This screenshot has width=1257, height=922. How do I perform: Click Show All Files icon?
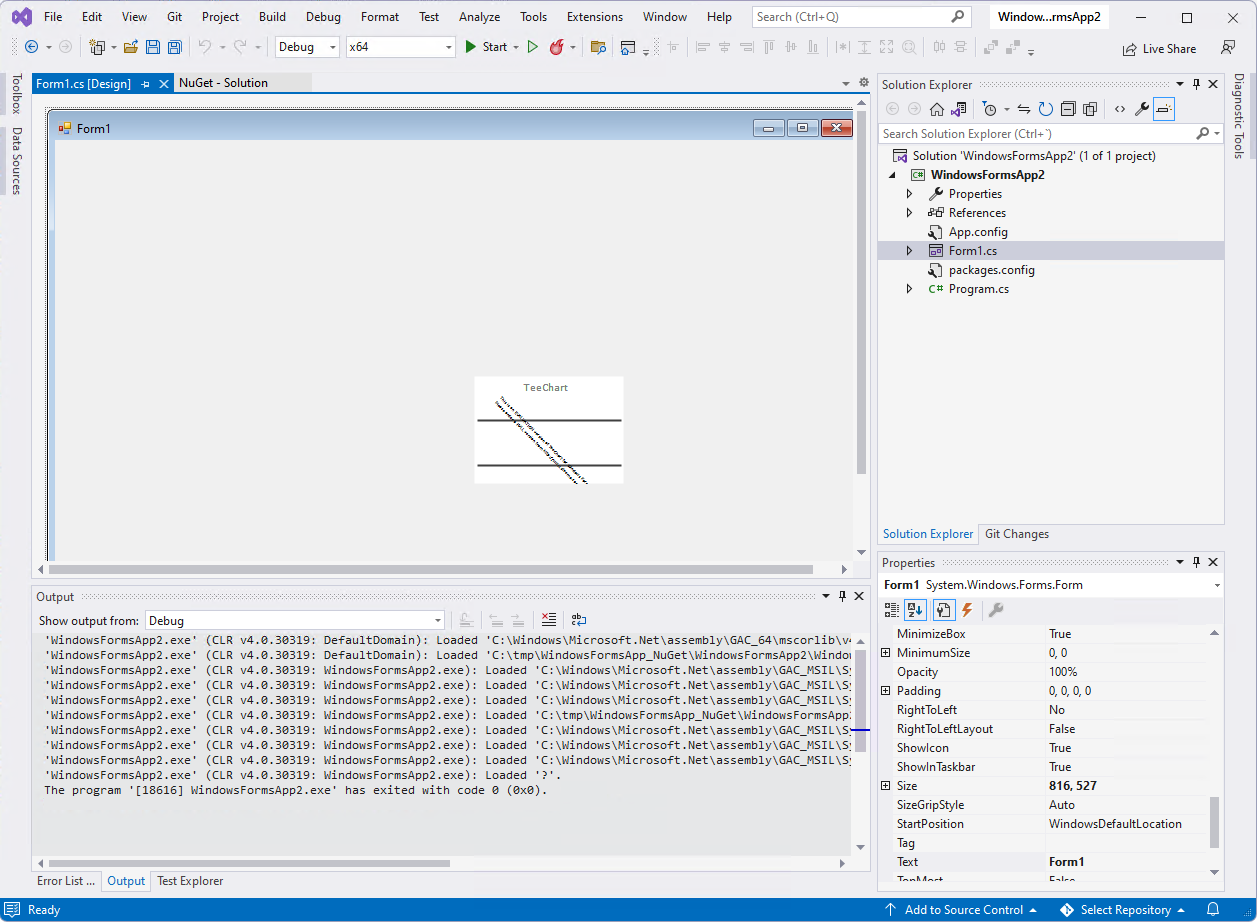coord(1090,109)
